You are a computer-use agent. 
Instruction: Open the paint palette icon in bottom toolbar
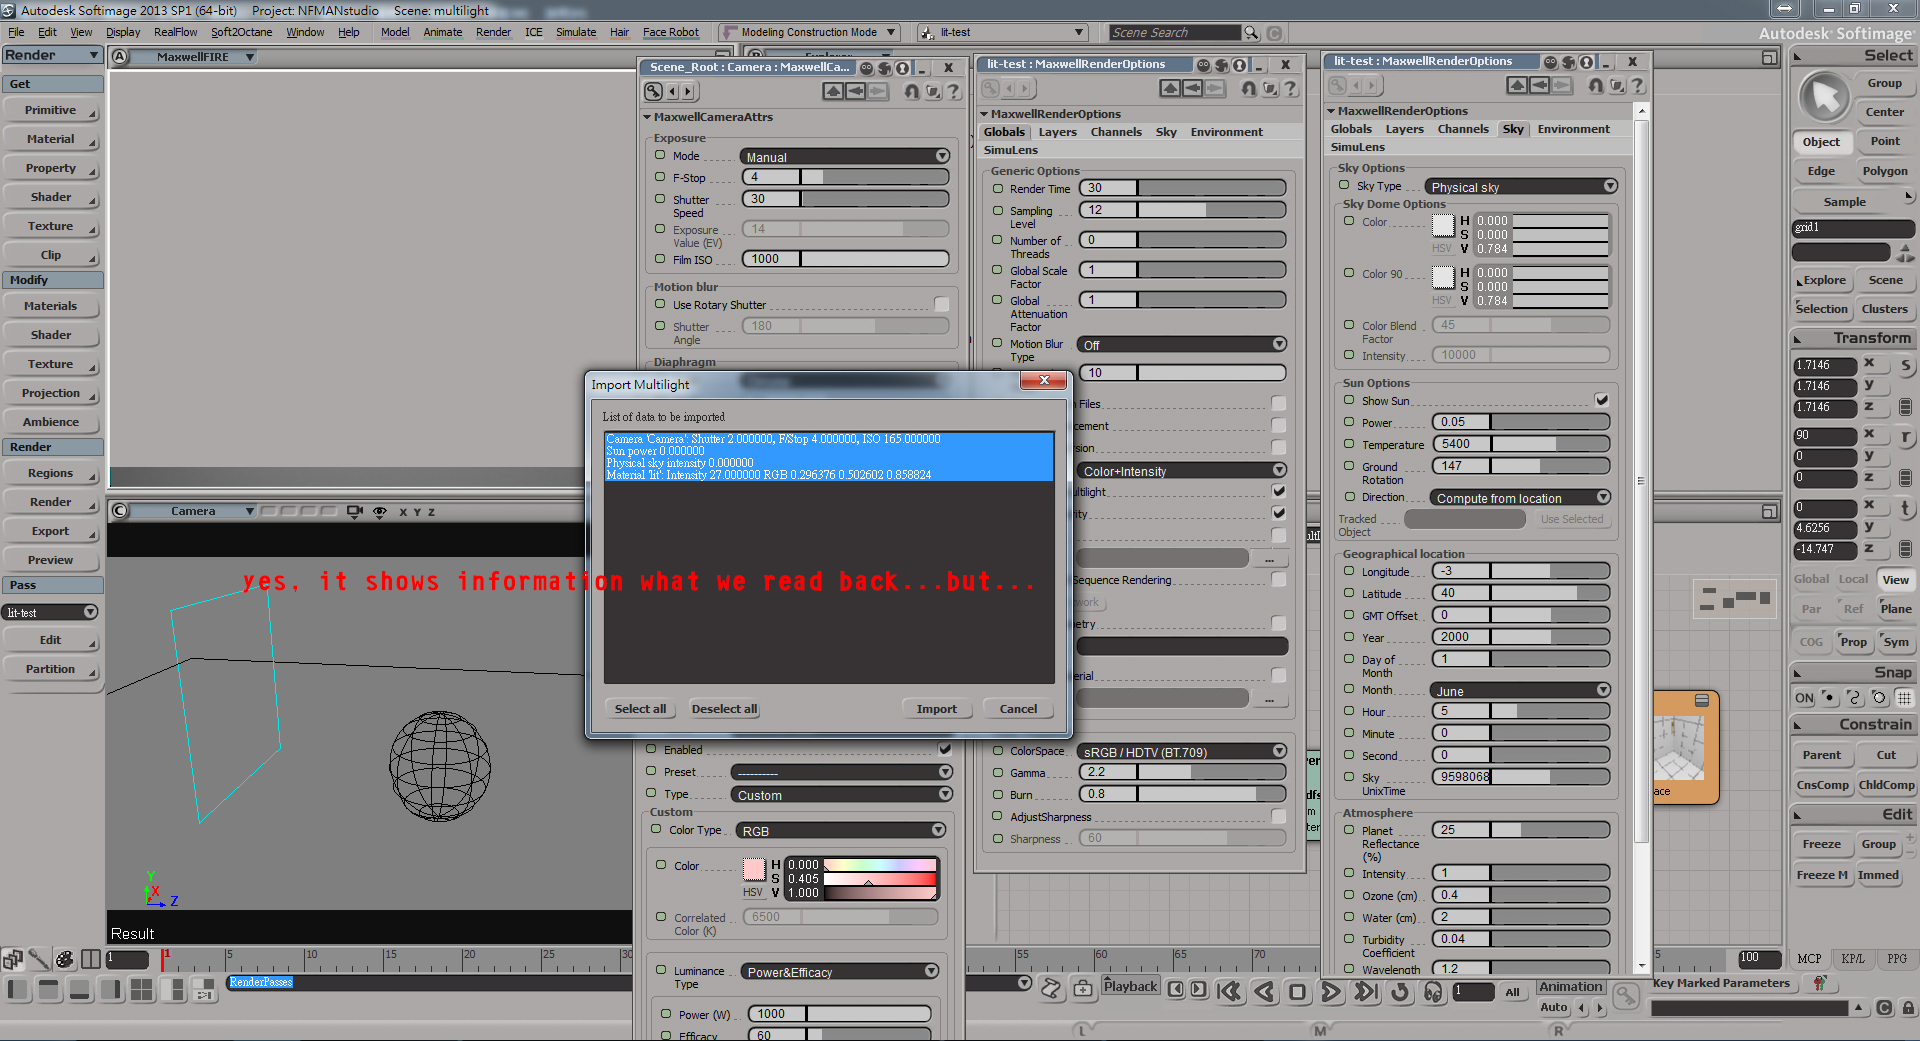(64, 960)
